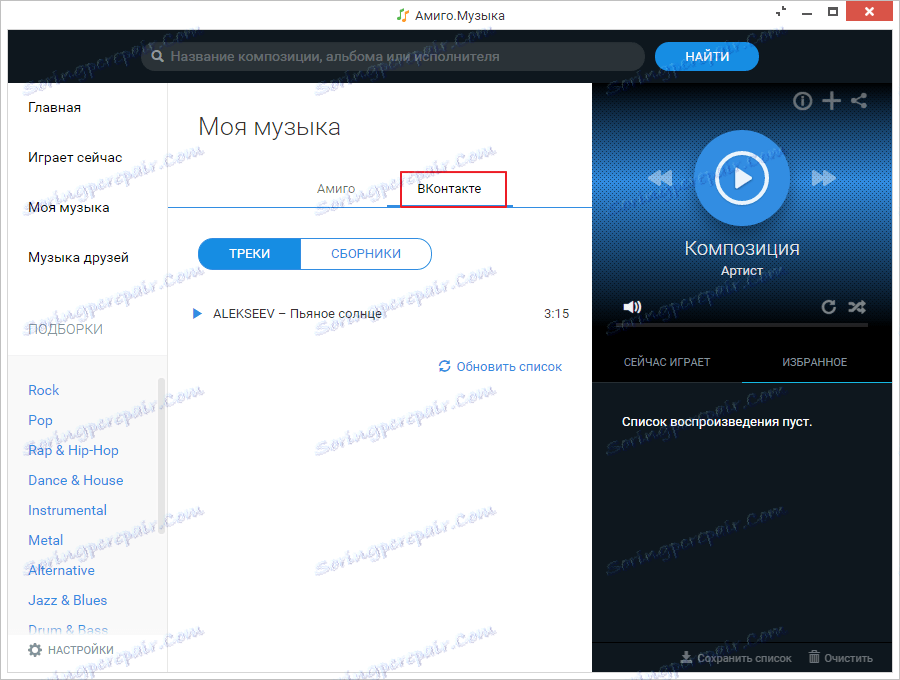
Task: Play ALEKSEEV – Пьяное солнце track
Action: (x=197, y=313)
